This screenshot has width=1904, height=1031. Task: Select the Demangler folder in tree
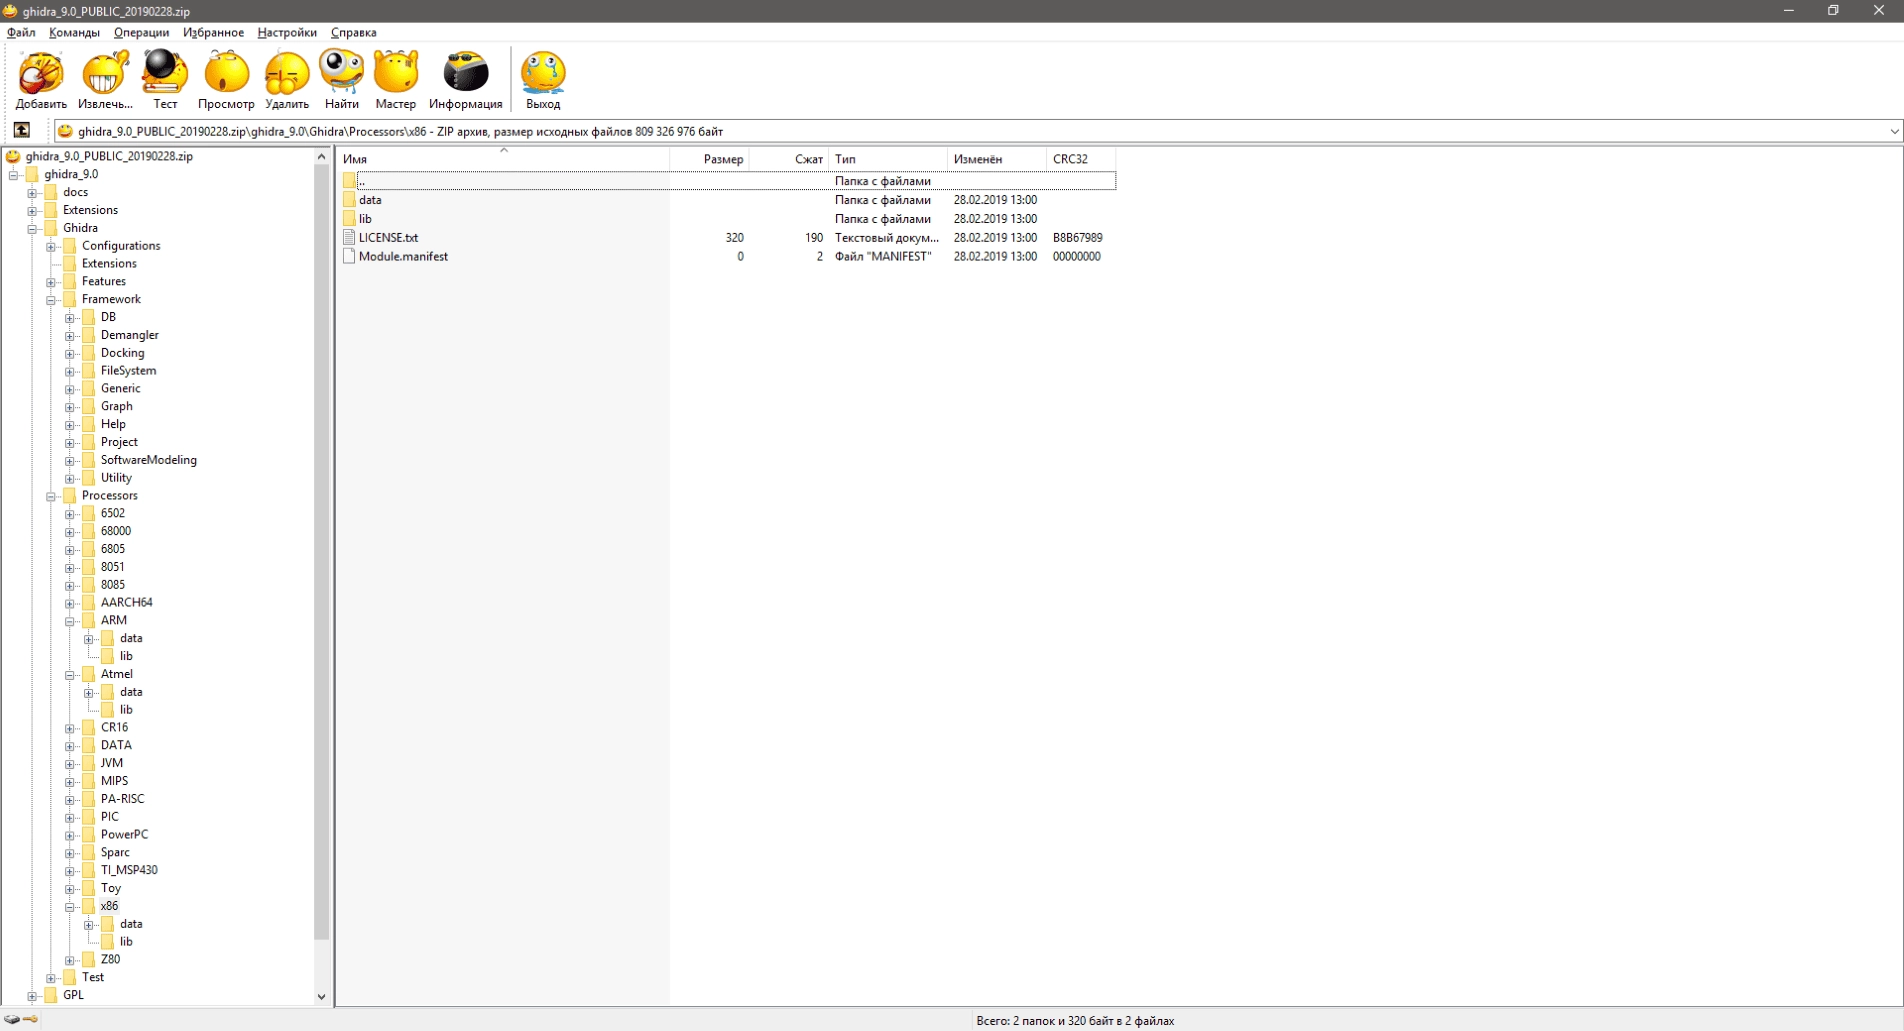coord(129,335)
